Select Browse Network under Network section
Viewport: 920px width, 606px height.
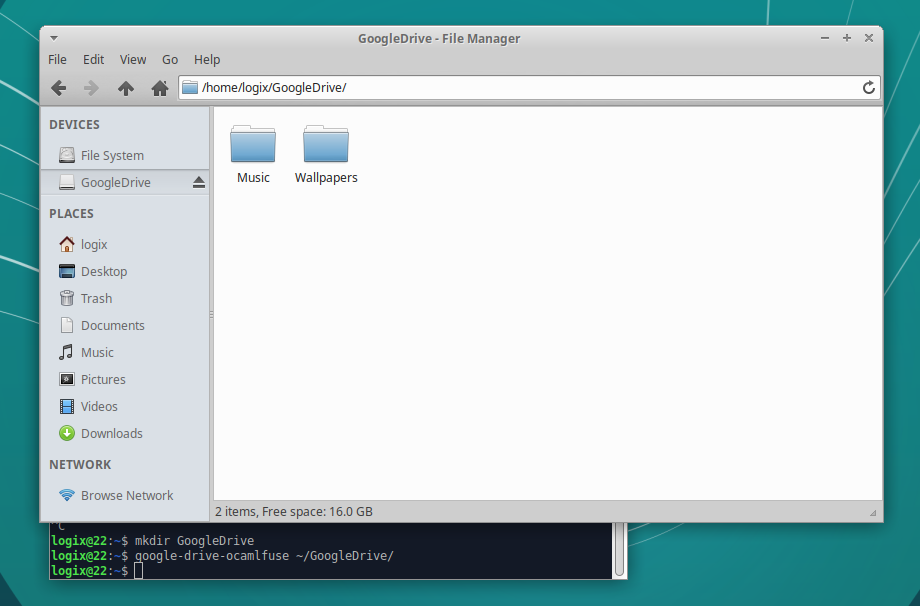(127, 495)
